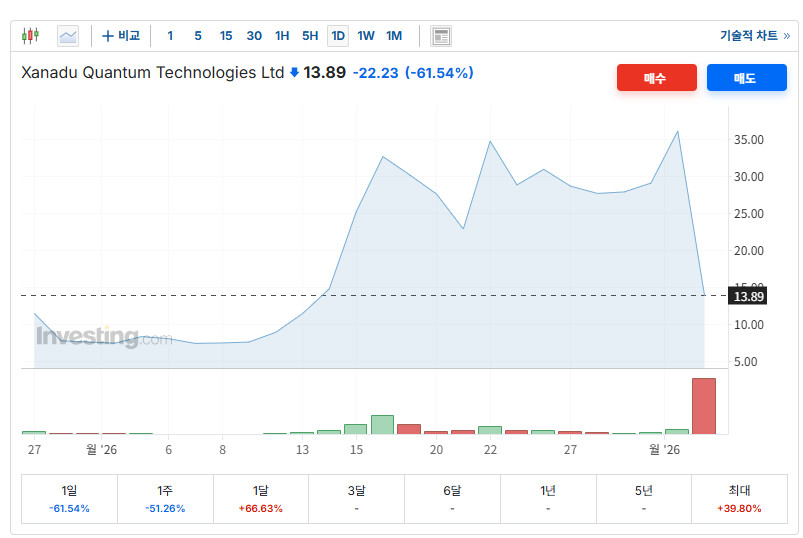
Task: Click the Xanadu Quantum Technologies Ltd title
Action: pos(153,73)
